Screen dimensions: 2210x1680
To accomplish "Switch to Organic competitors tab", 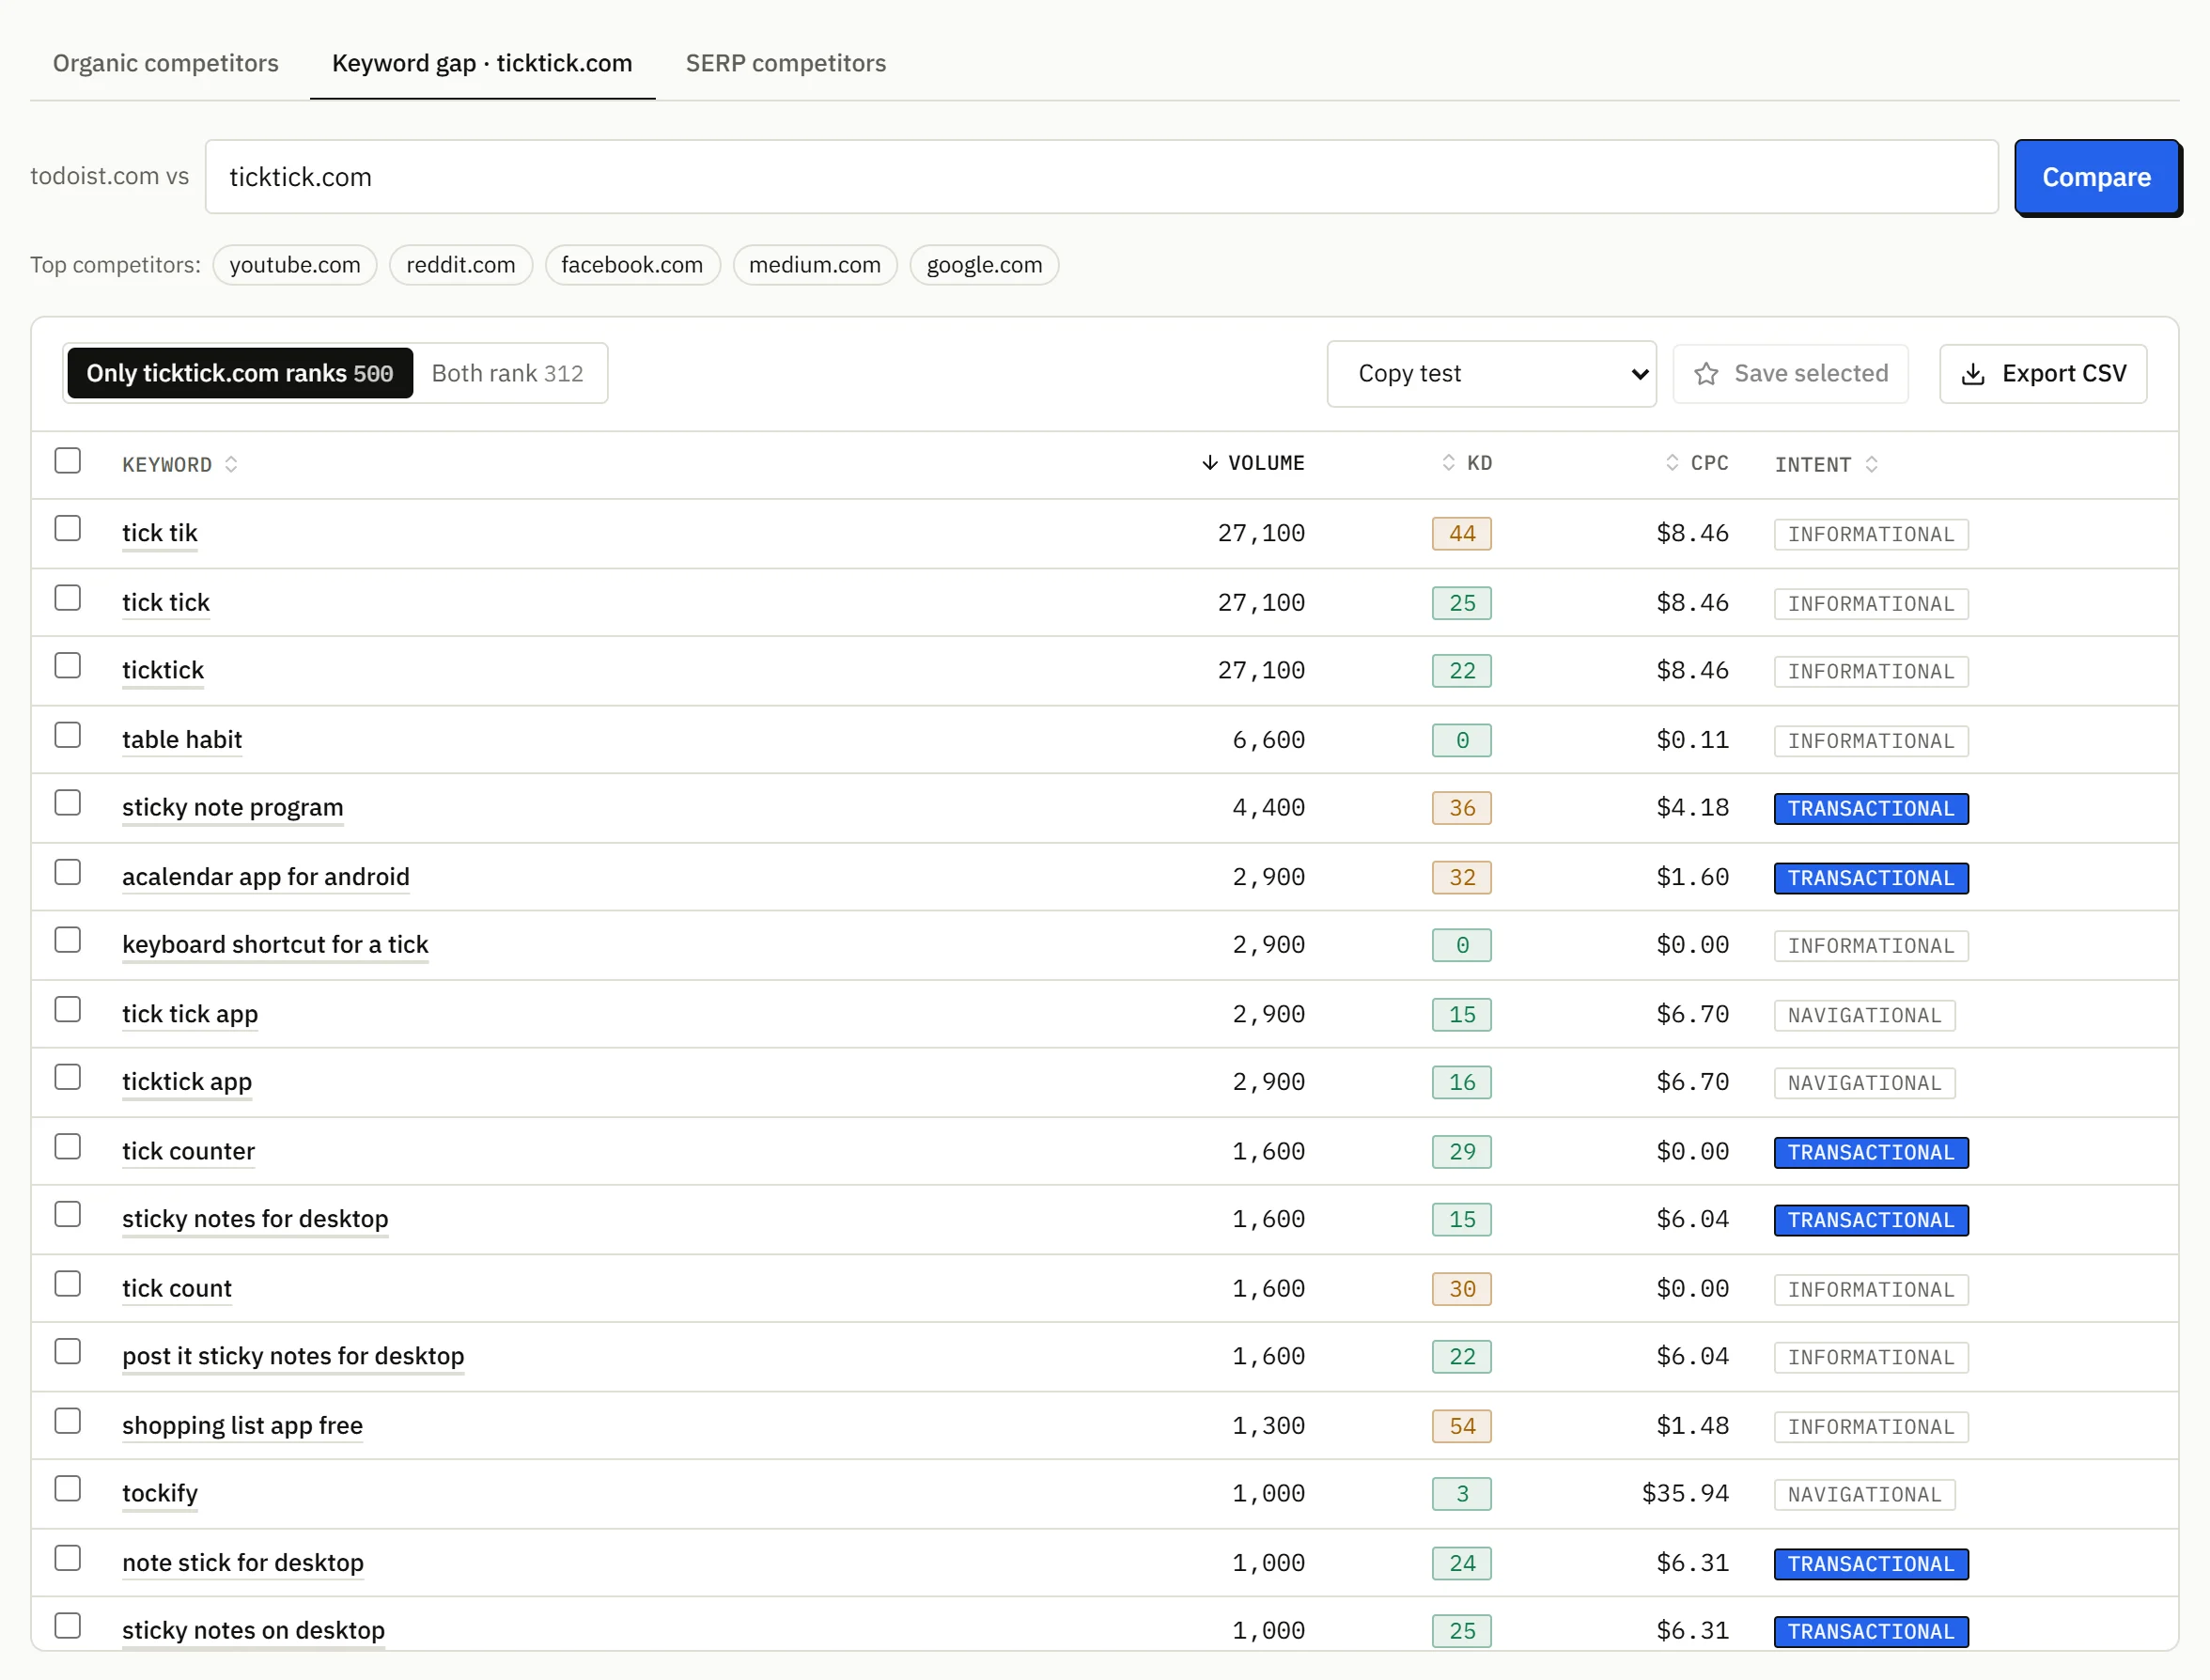I will (x=166, y=63).
